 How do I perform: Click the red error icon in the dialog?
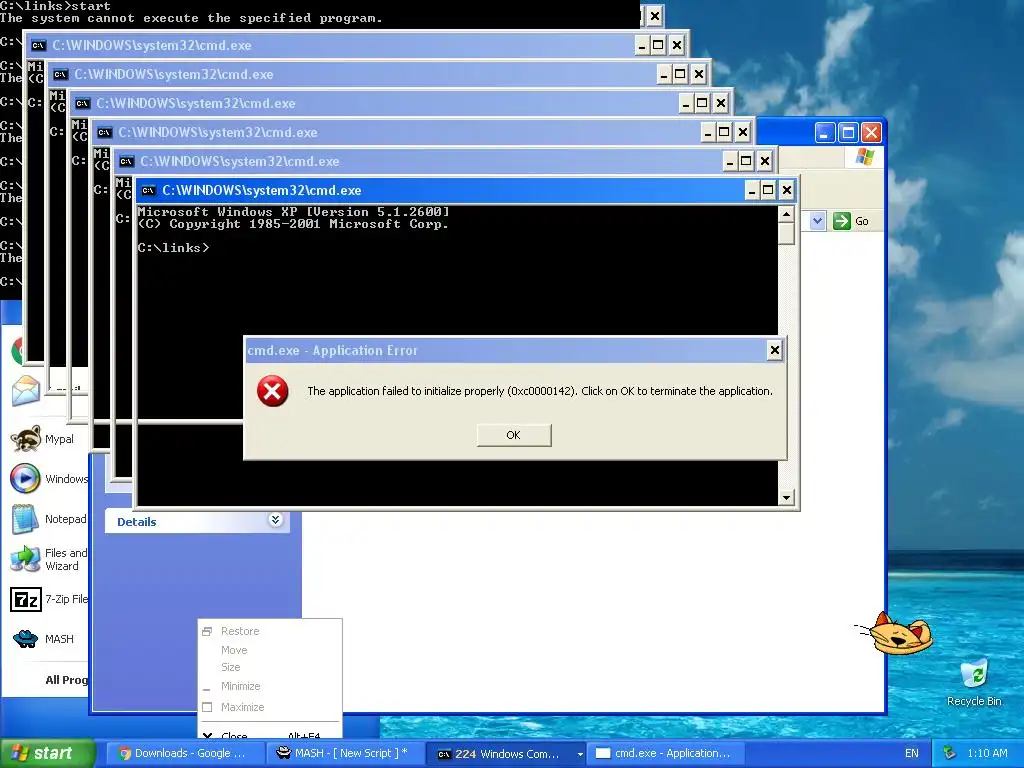coord(272,391)
